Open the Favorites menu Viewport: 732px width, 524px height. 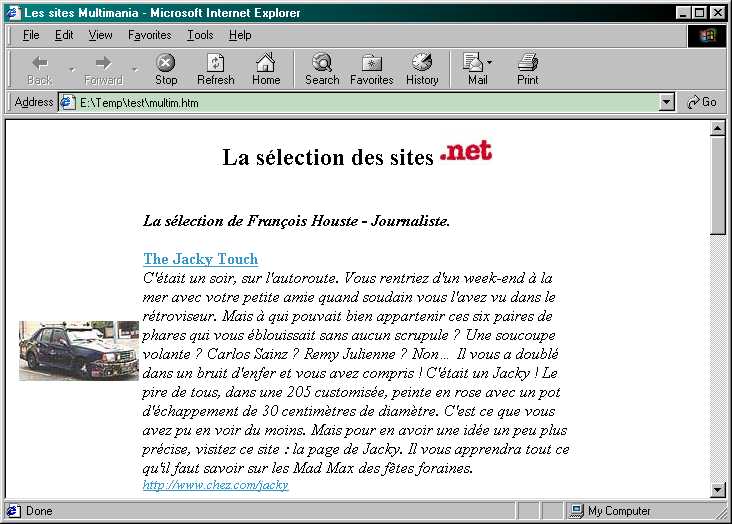point(149,35)
